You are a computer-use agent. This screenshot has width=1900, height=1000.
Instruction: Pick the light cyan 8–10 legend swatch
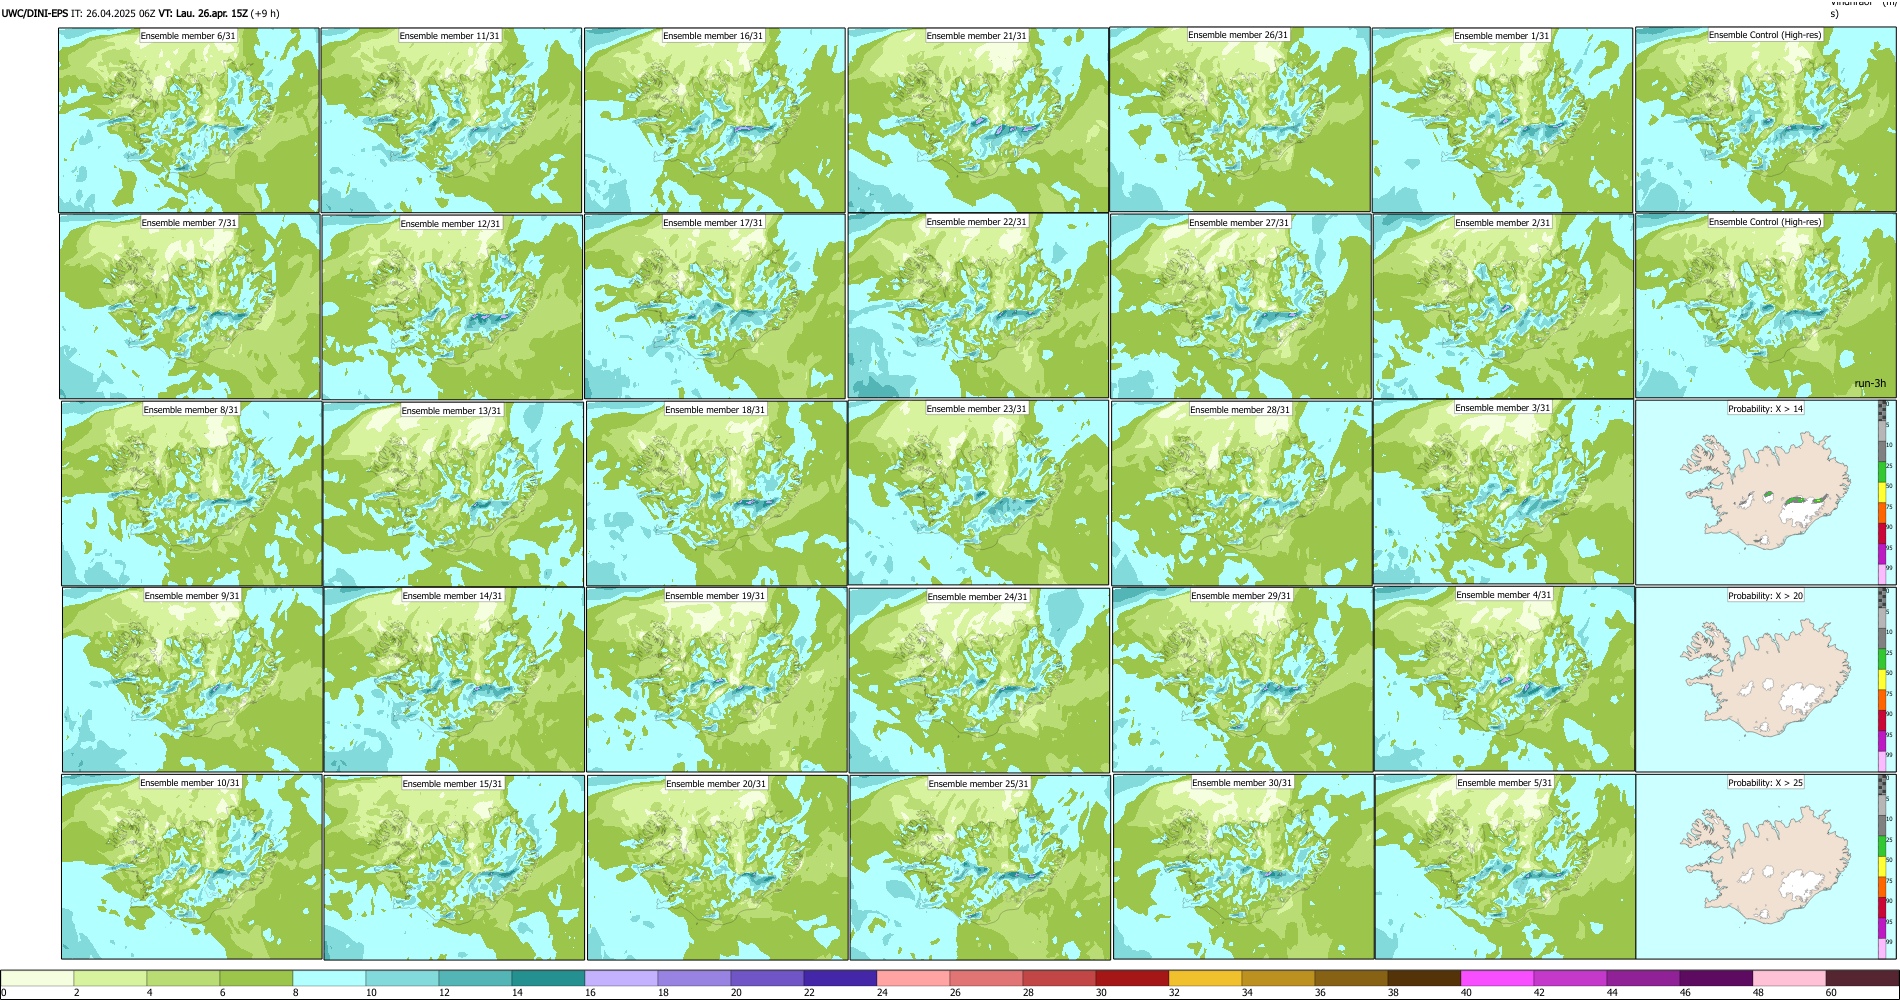coord(329,978)
